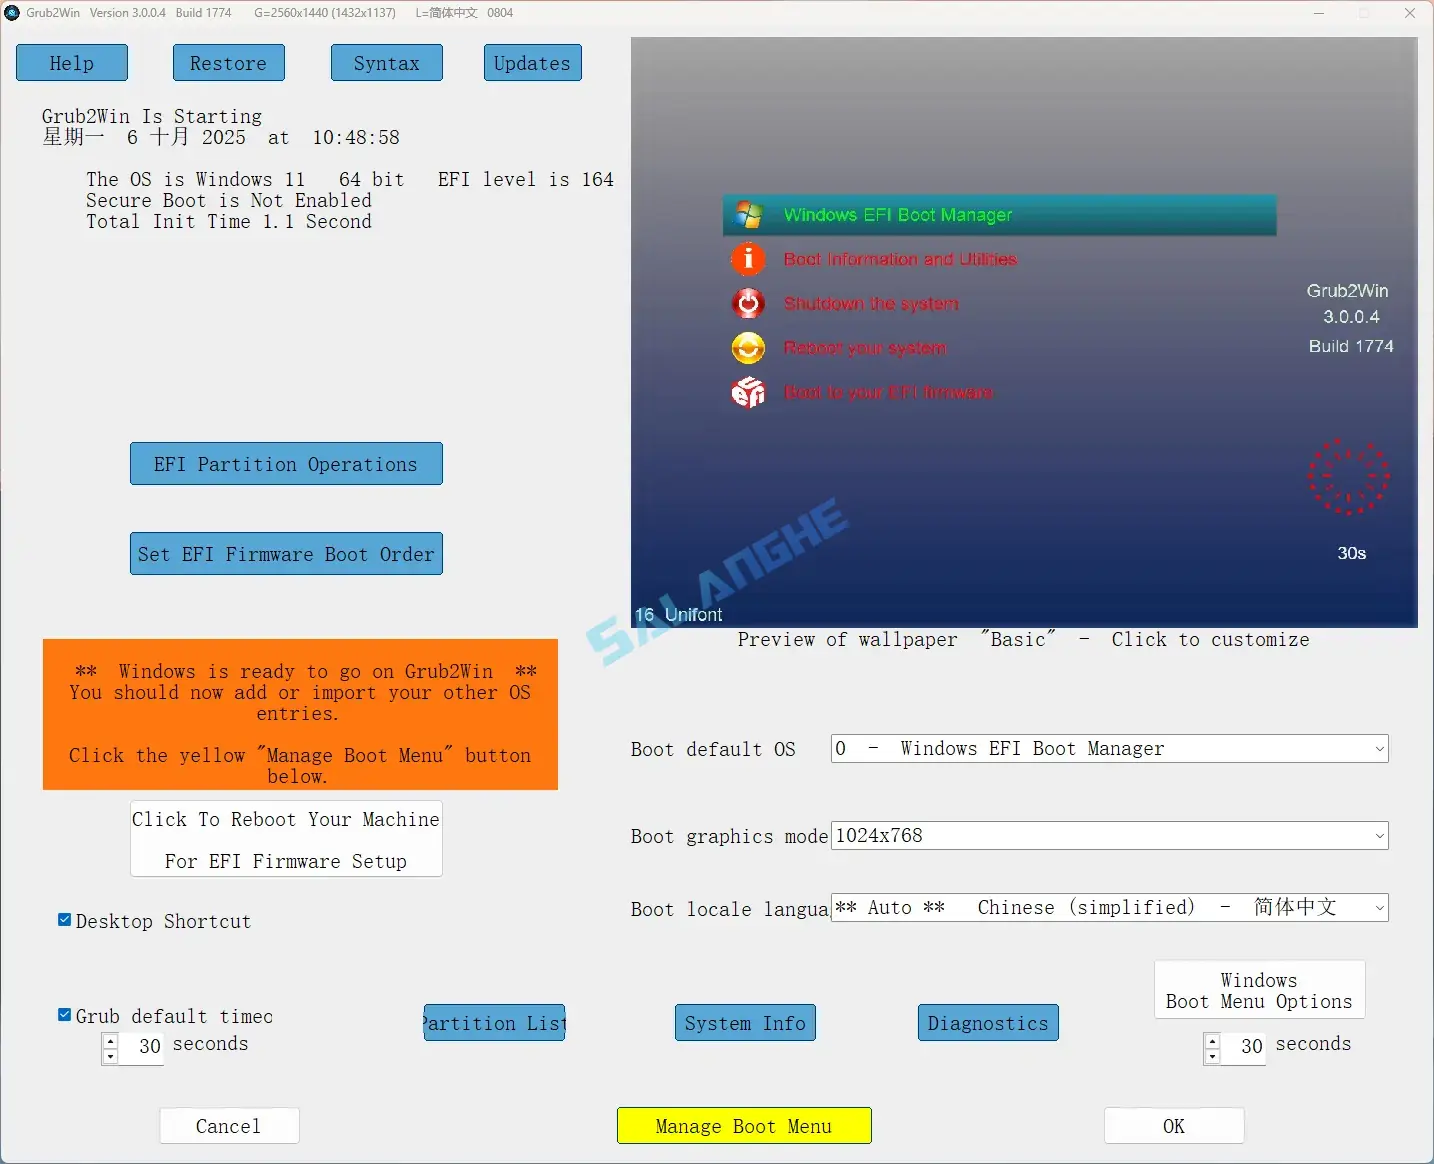This screenshot has width=1434, height=1164.
Task: Select the Boot Information and Utilities info icon
Action: (x=747, y=258)
